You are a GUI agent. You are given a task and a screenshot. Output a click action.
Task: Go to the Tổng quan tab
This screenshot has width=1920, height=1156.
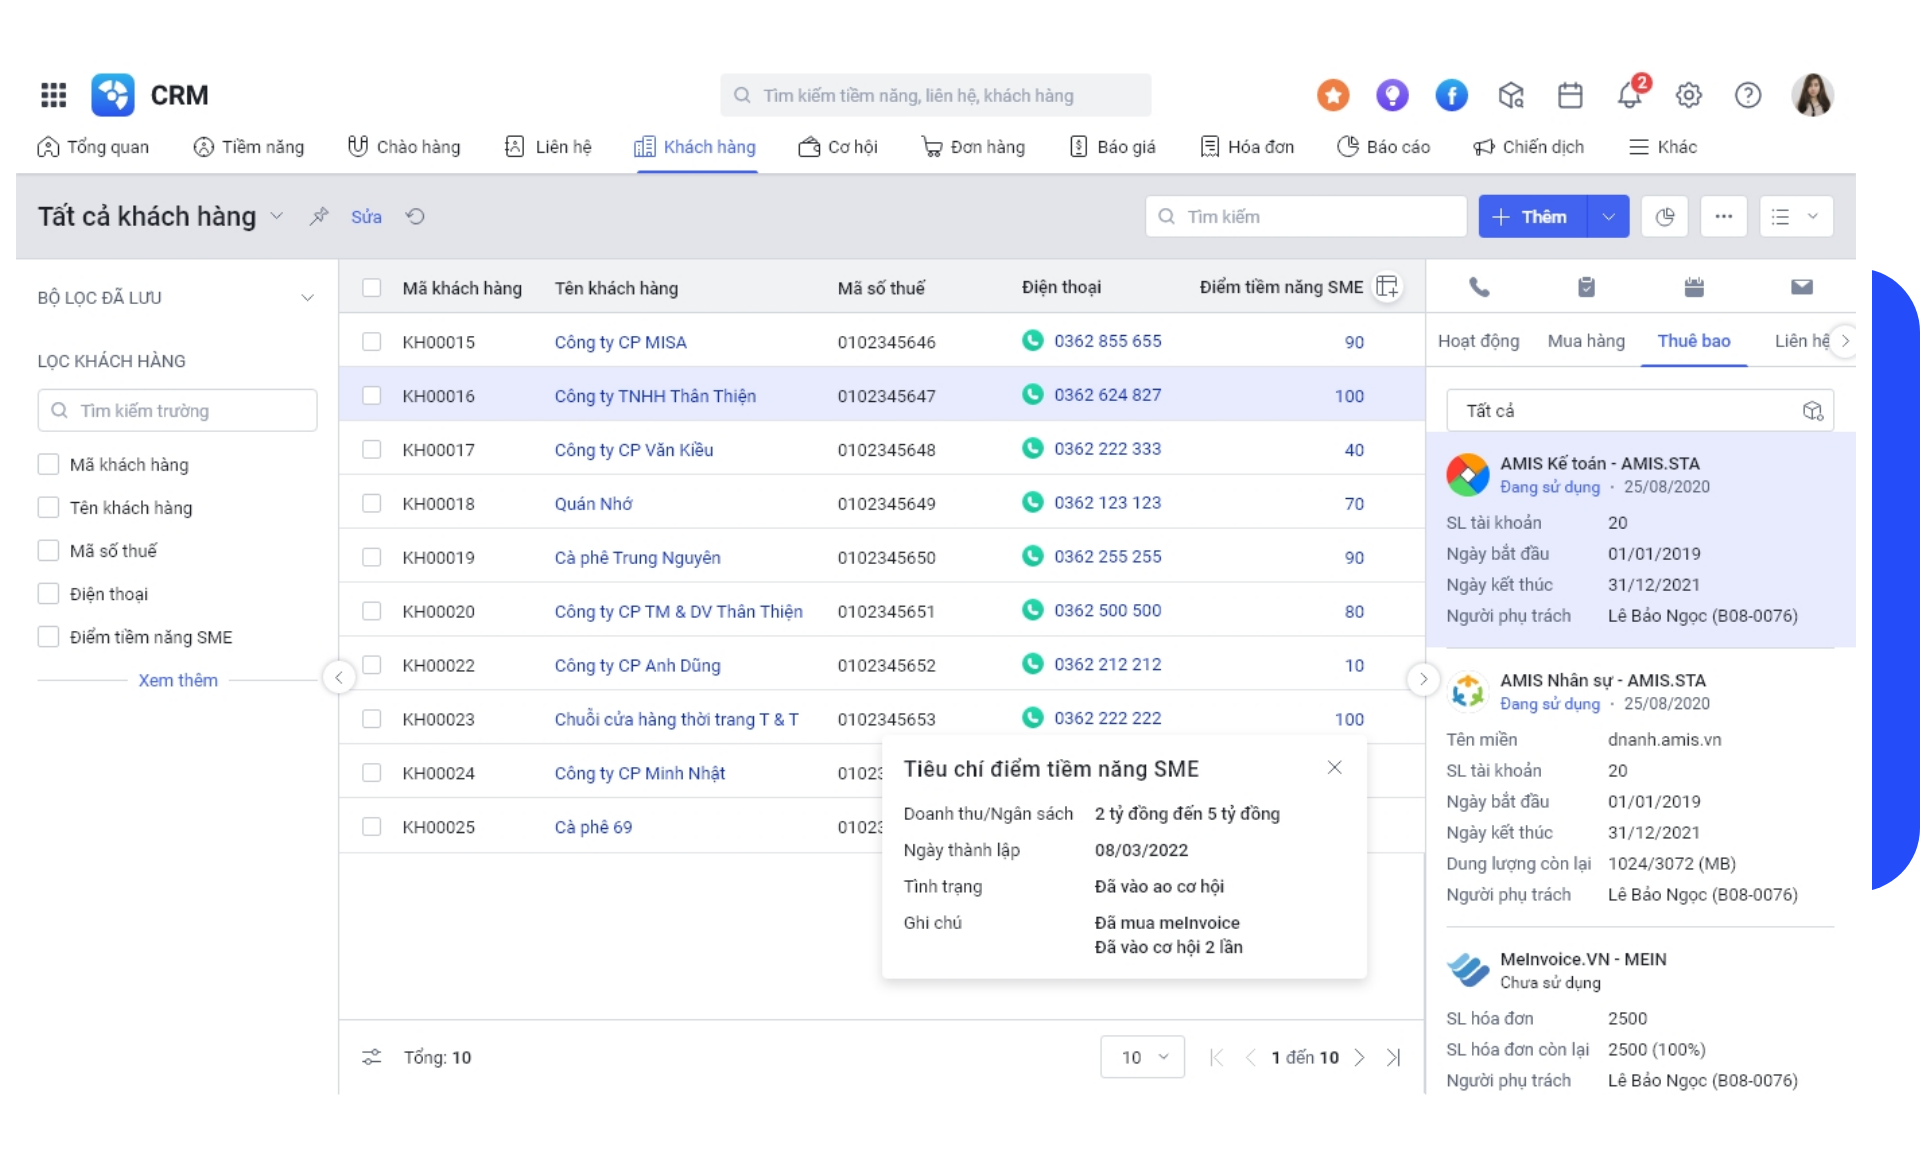pyautogui.click(x=93, y=147)
